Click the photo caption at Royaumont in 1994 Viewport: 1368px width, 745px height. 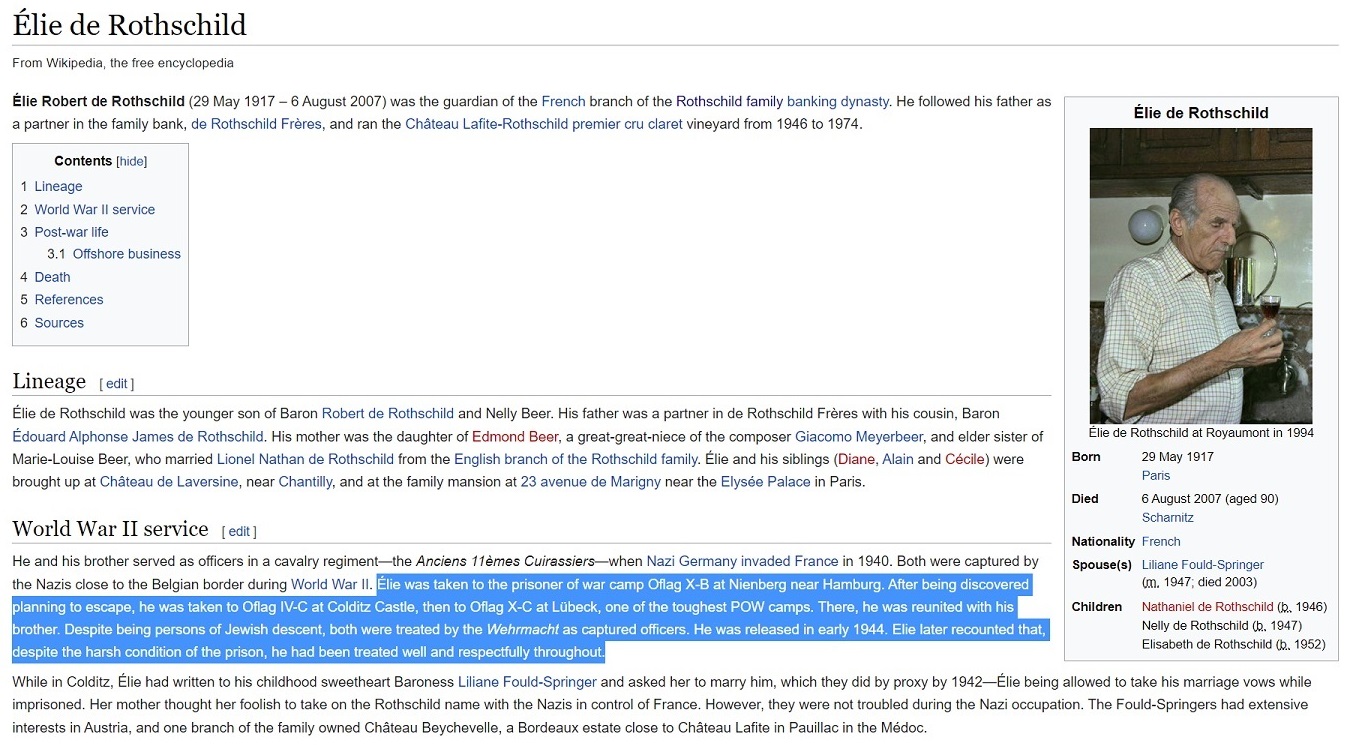1201,433
